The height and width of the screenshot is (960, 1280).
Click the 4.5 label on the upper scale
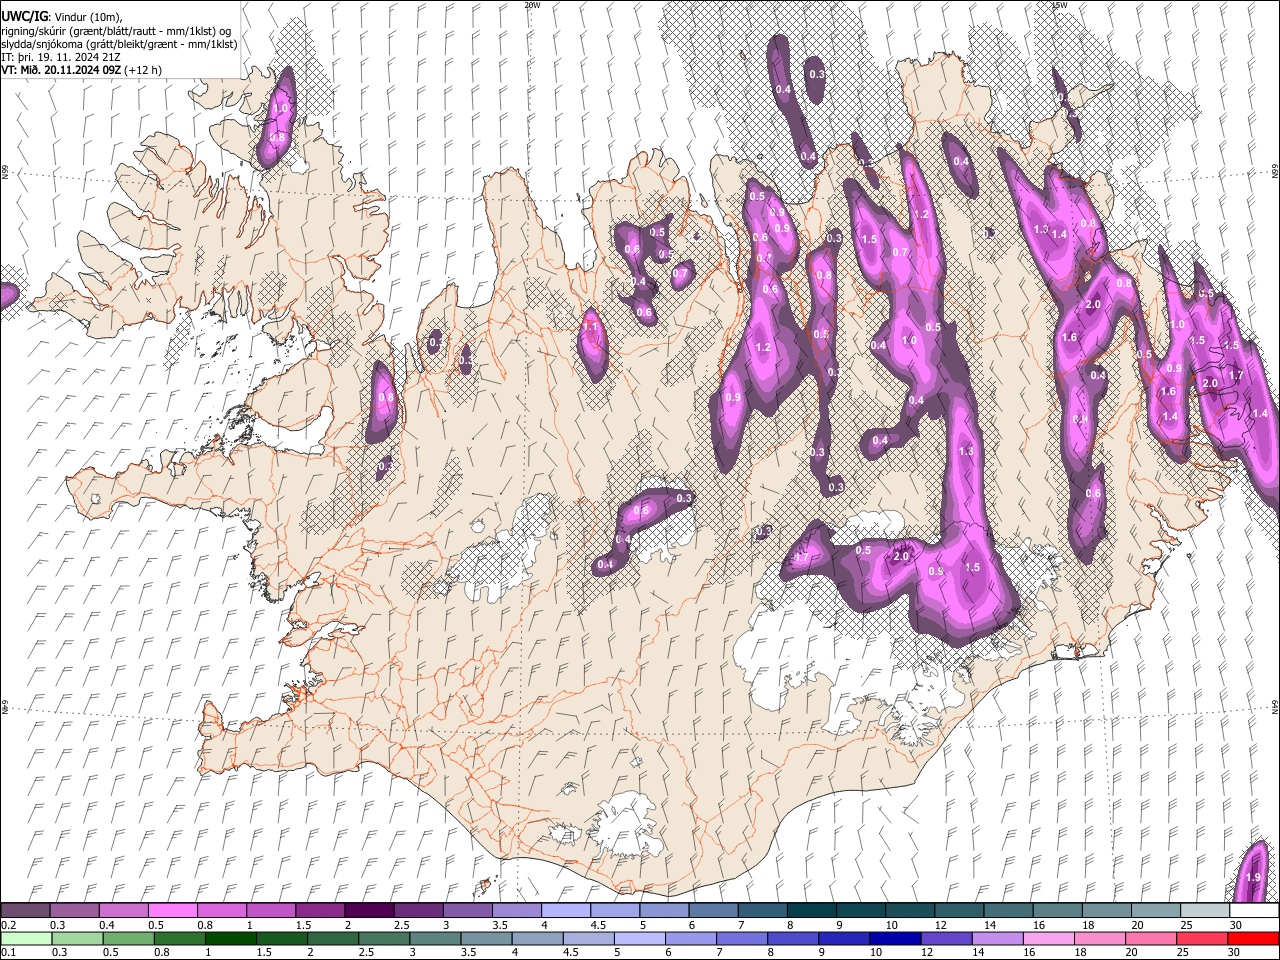(x=598, y=925)
